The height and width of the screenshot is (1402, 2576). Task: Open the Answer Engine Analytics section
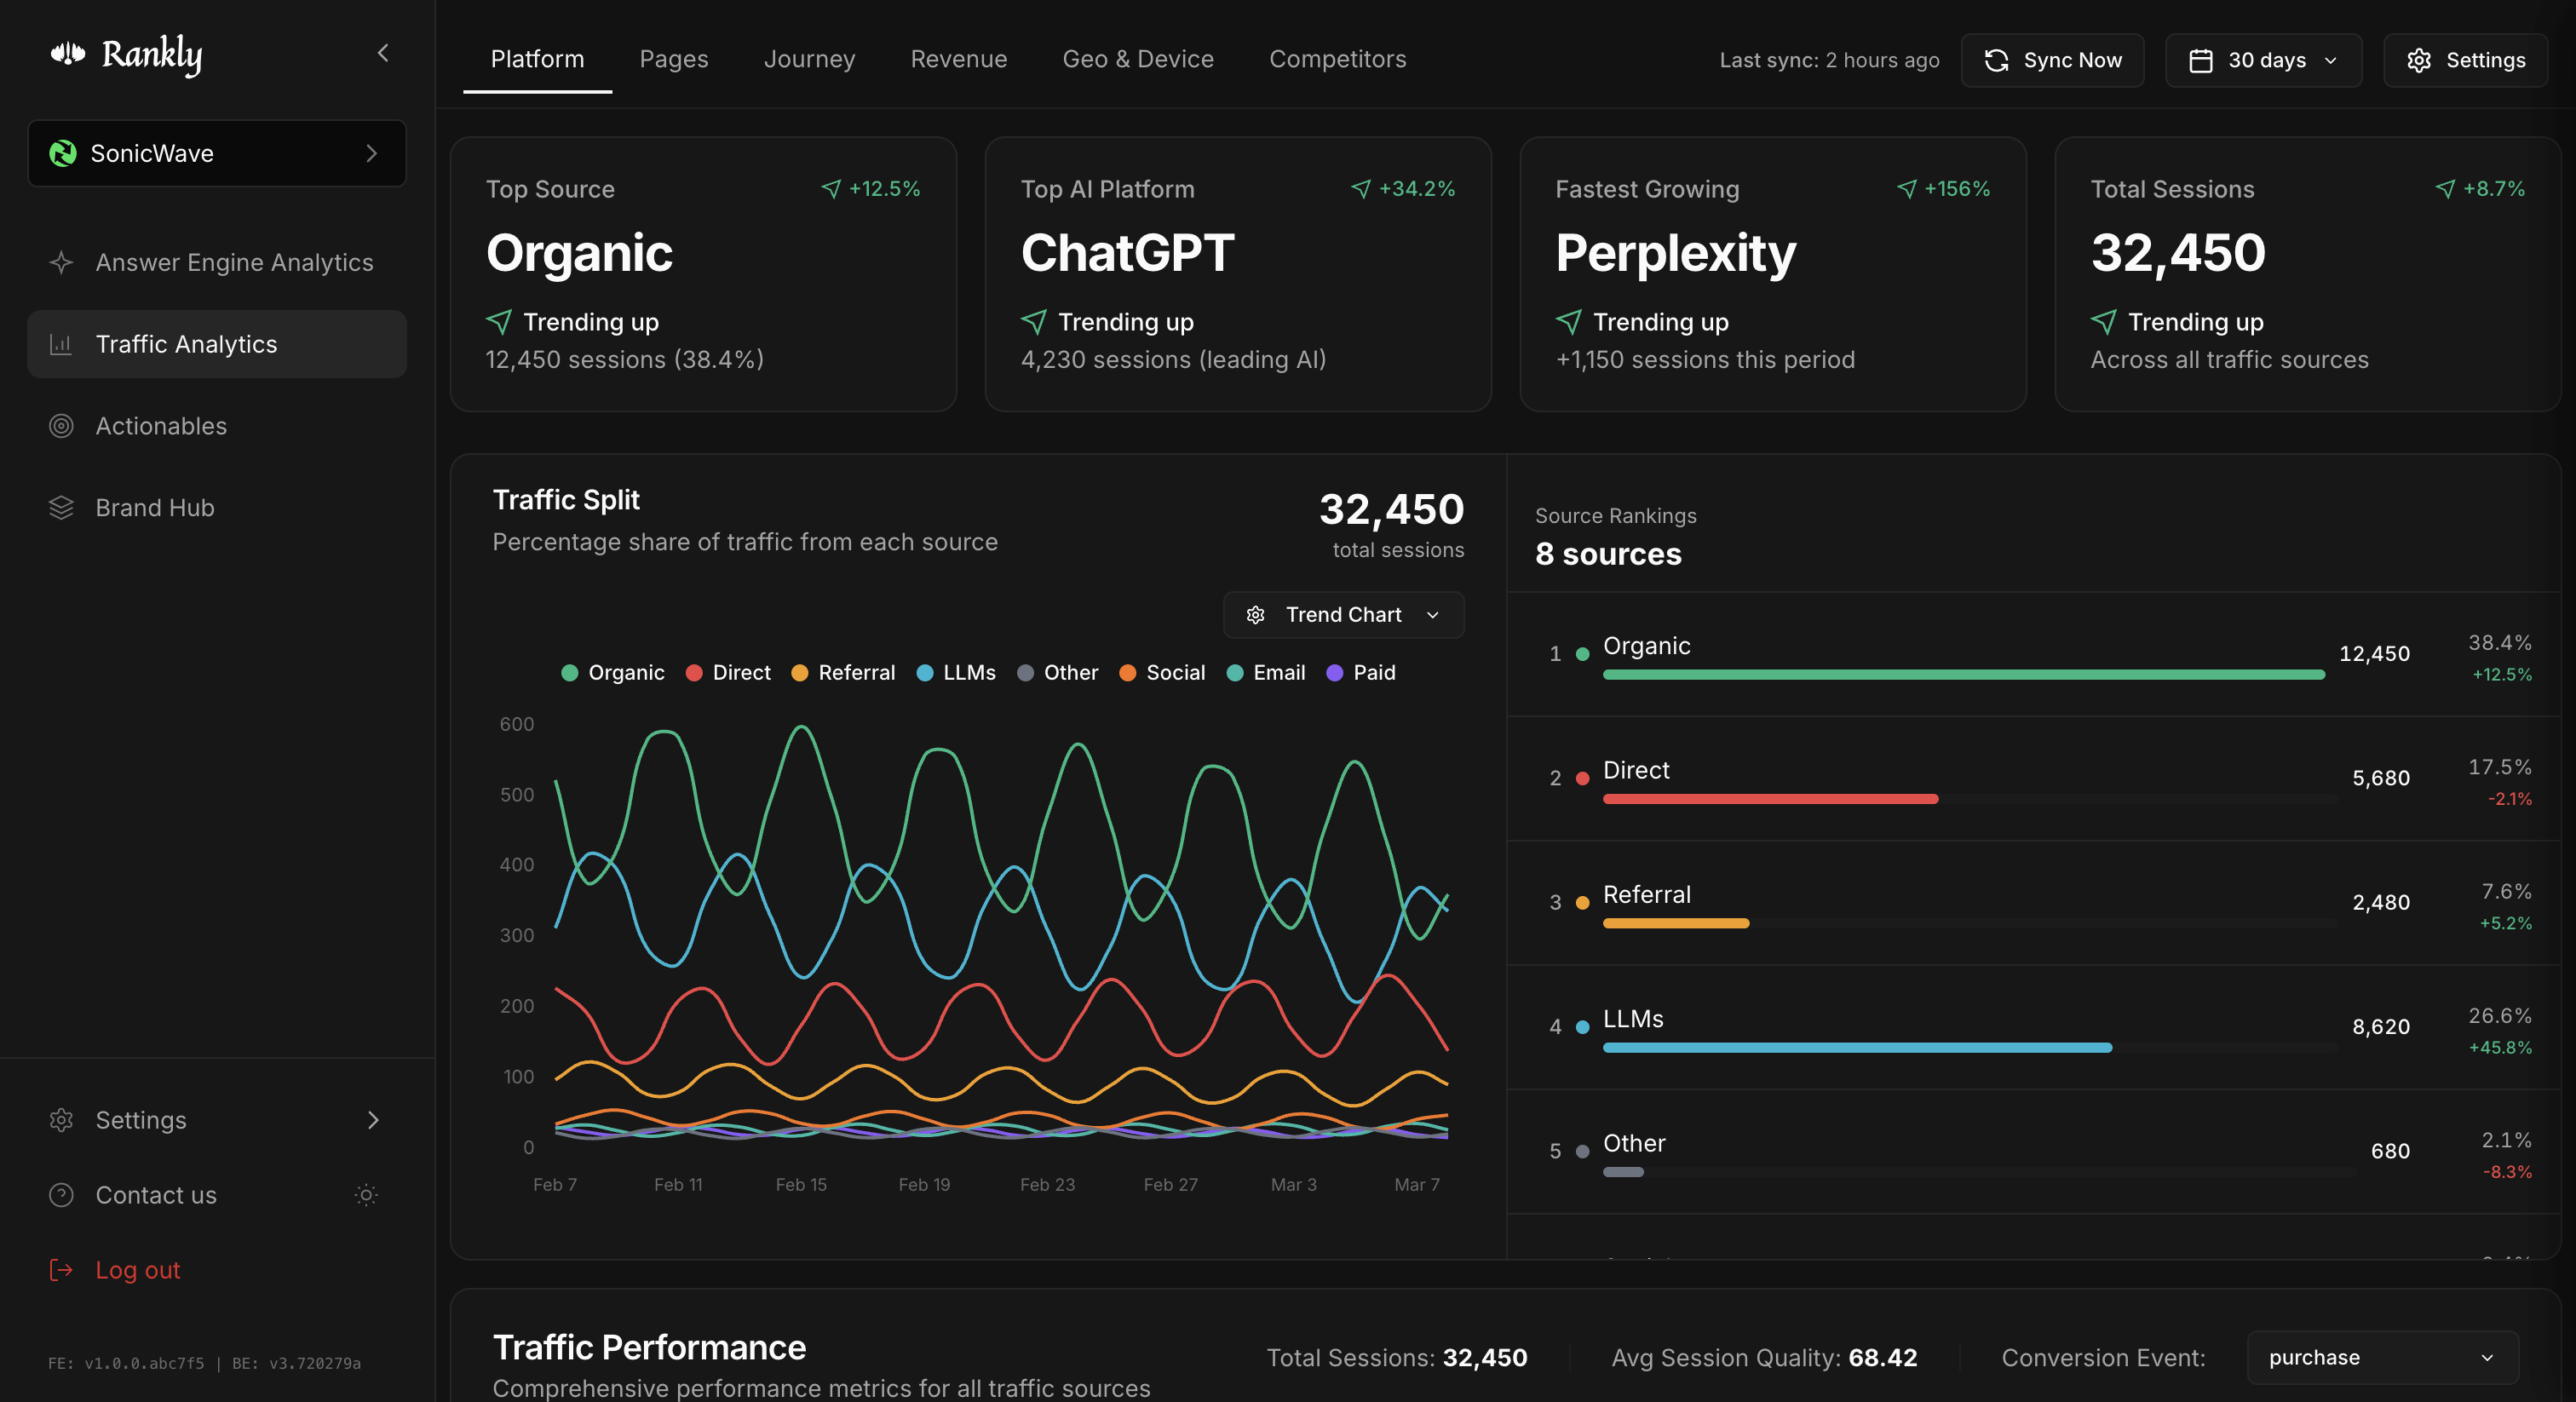coord(233,262)
